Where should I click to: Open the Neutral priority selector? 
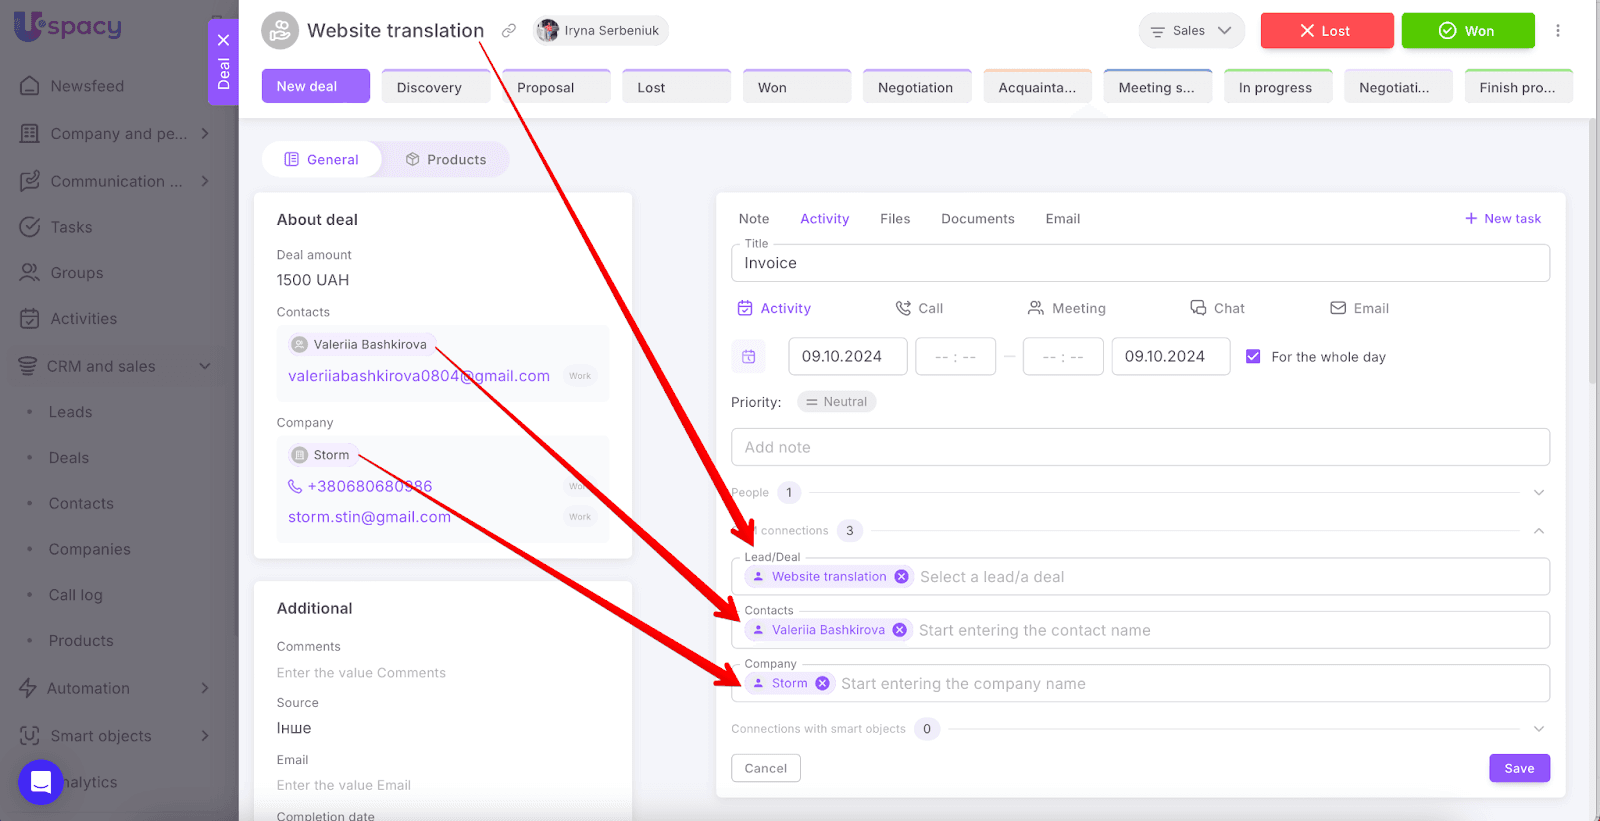(837, 402)
